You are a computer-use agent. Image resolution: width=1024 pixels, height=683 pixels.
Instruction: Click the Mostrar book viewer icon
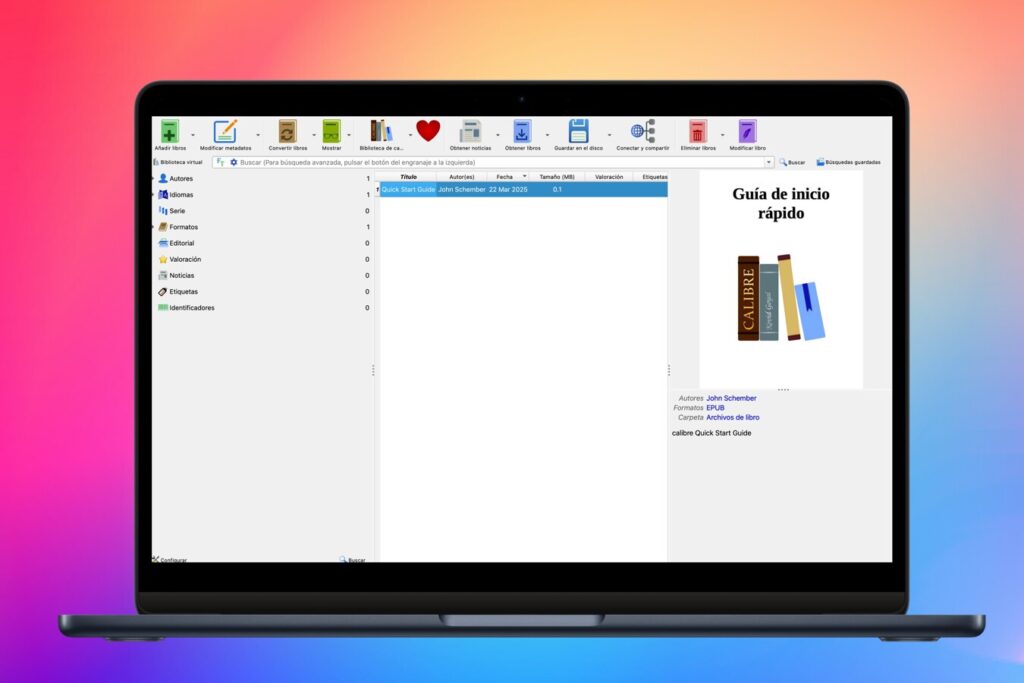pyautogui.click(x=330, y=128)
